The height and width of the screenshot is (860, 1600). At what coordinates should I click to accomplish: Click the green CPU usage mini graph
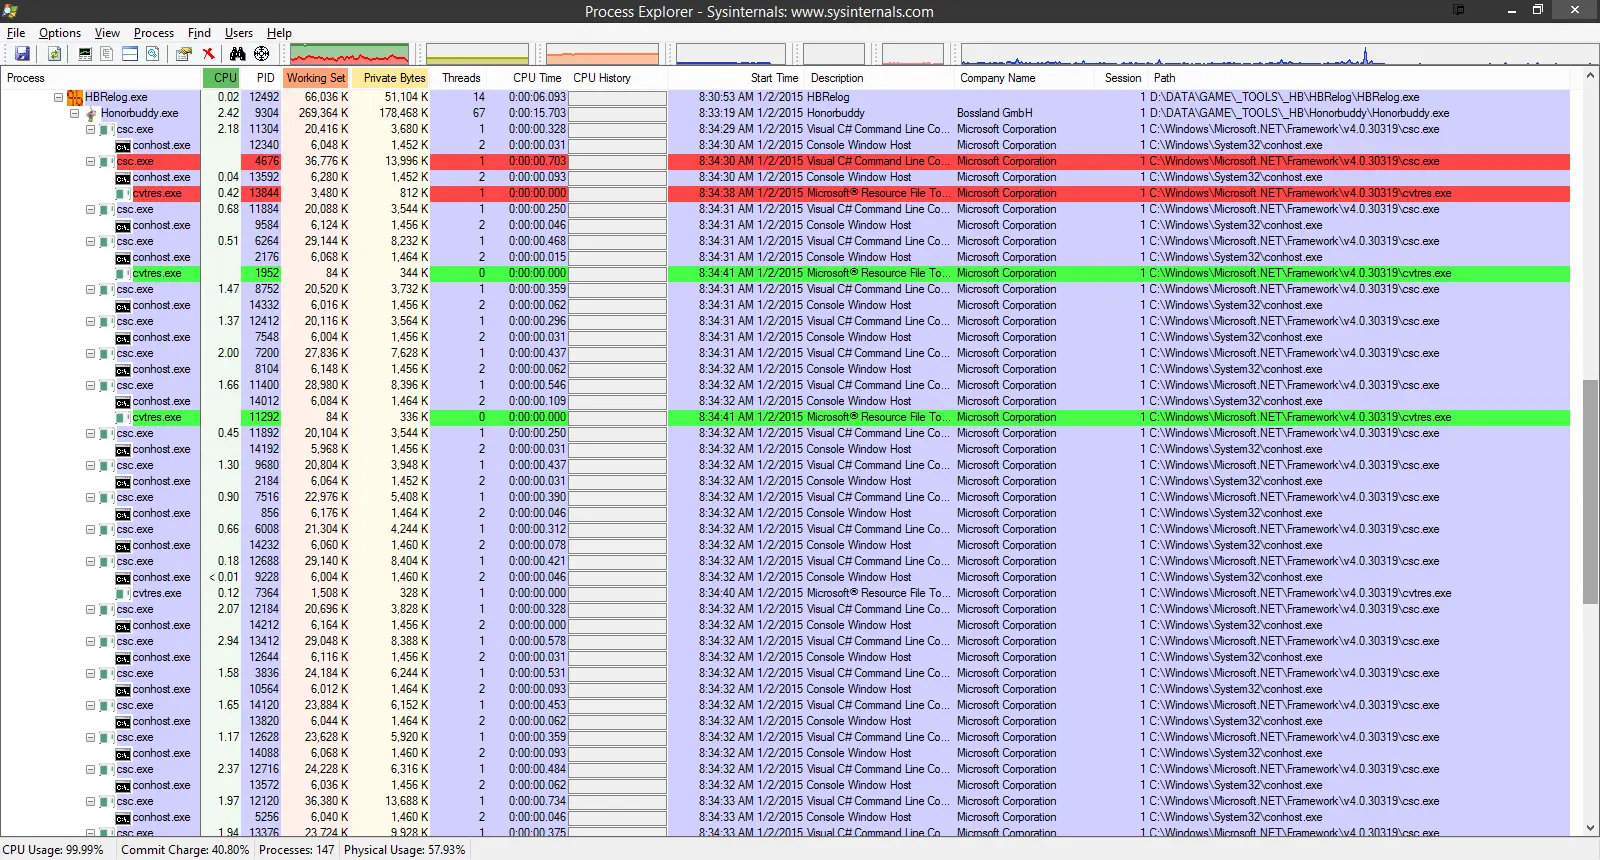tap(349, 54)
